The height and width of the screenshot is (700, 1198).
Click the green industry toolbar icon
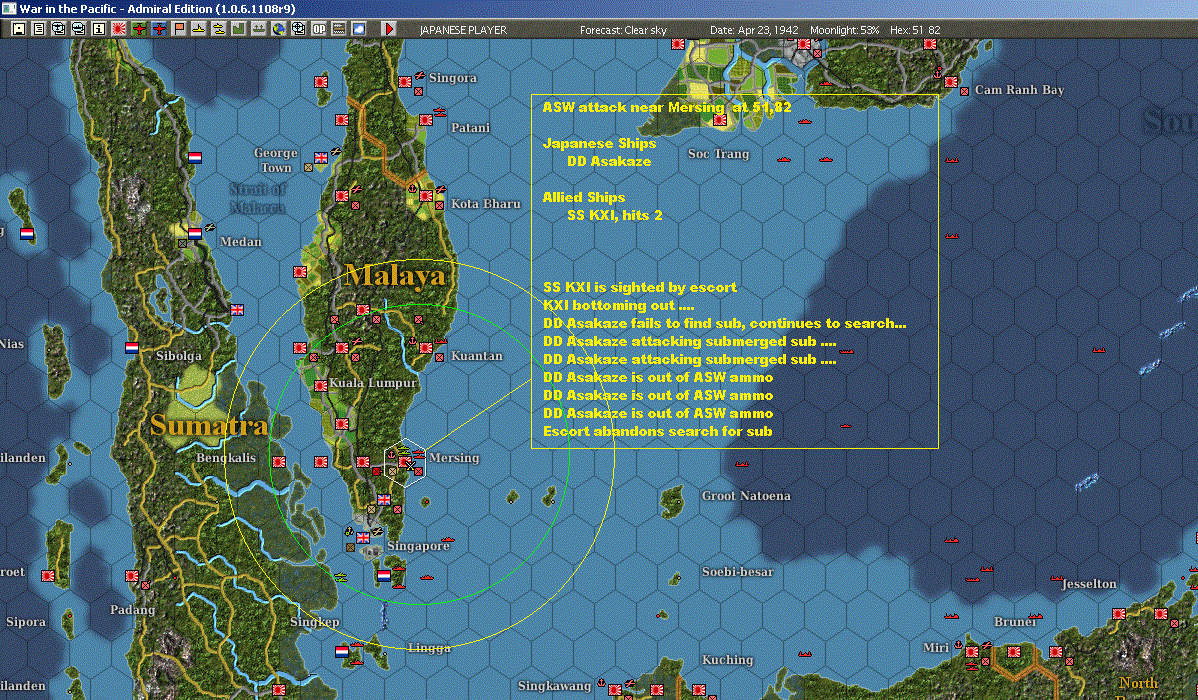238,29
